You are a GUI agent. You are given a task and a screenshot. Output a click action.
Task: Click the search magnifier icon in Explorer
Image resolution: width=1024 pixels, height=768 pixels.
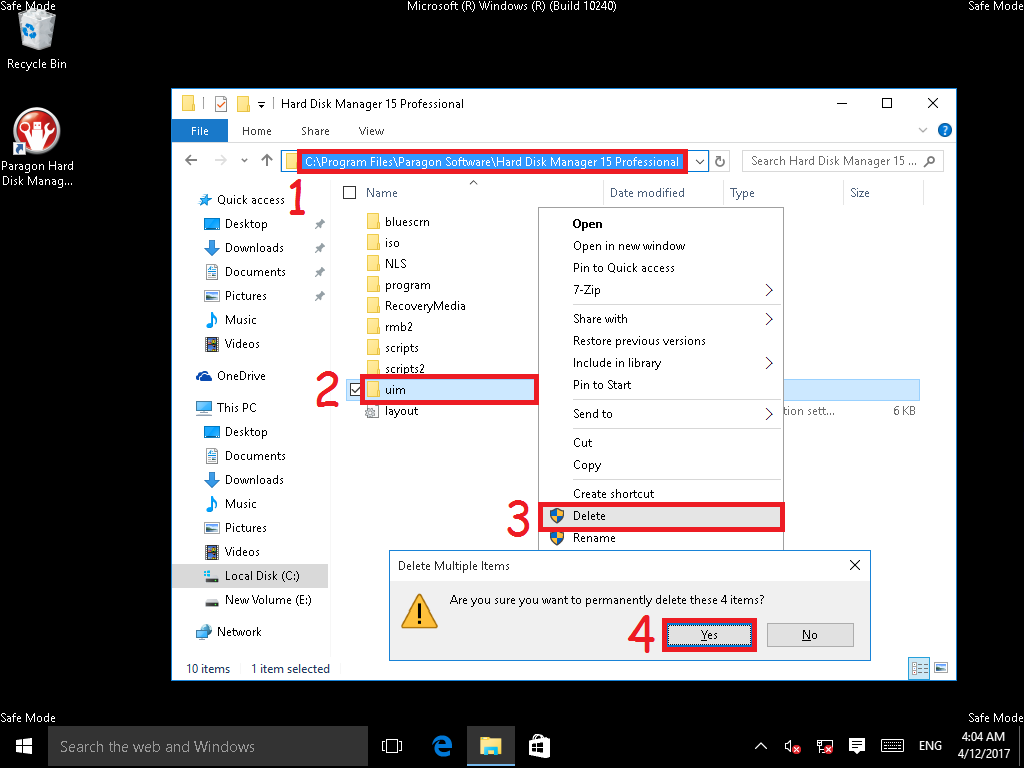930,161
